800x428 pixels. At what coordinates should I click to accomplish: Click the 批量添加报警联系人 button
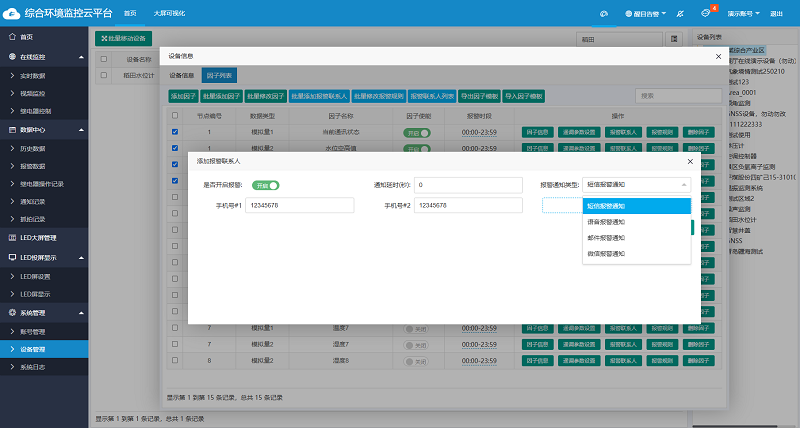[320, 96]
